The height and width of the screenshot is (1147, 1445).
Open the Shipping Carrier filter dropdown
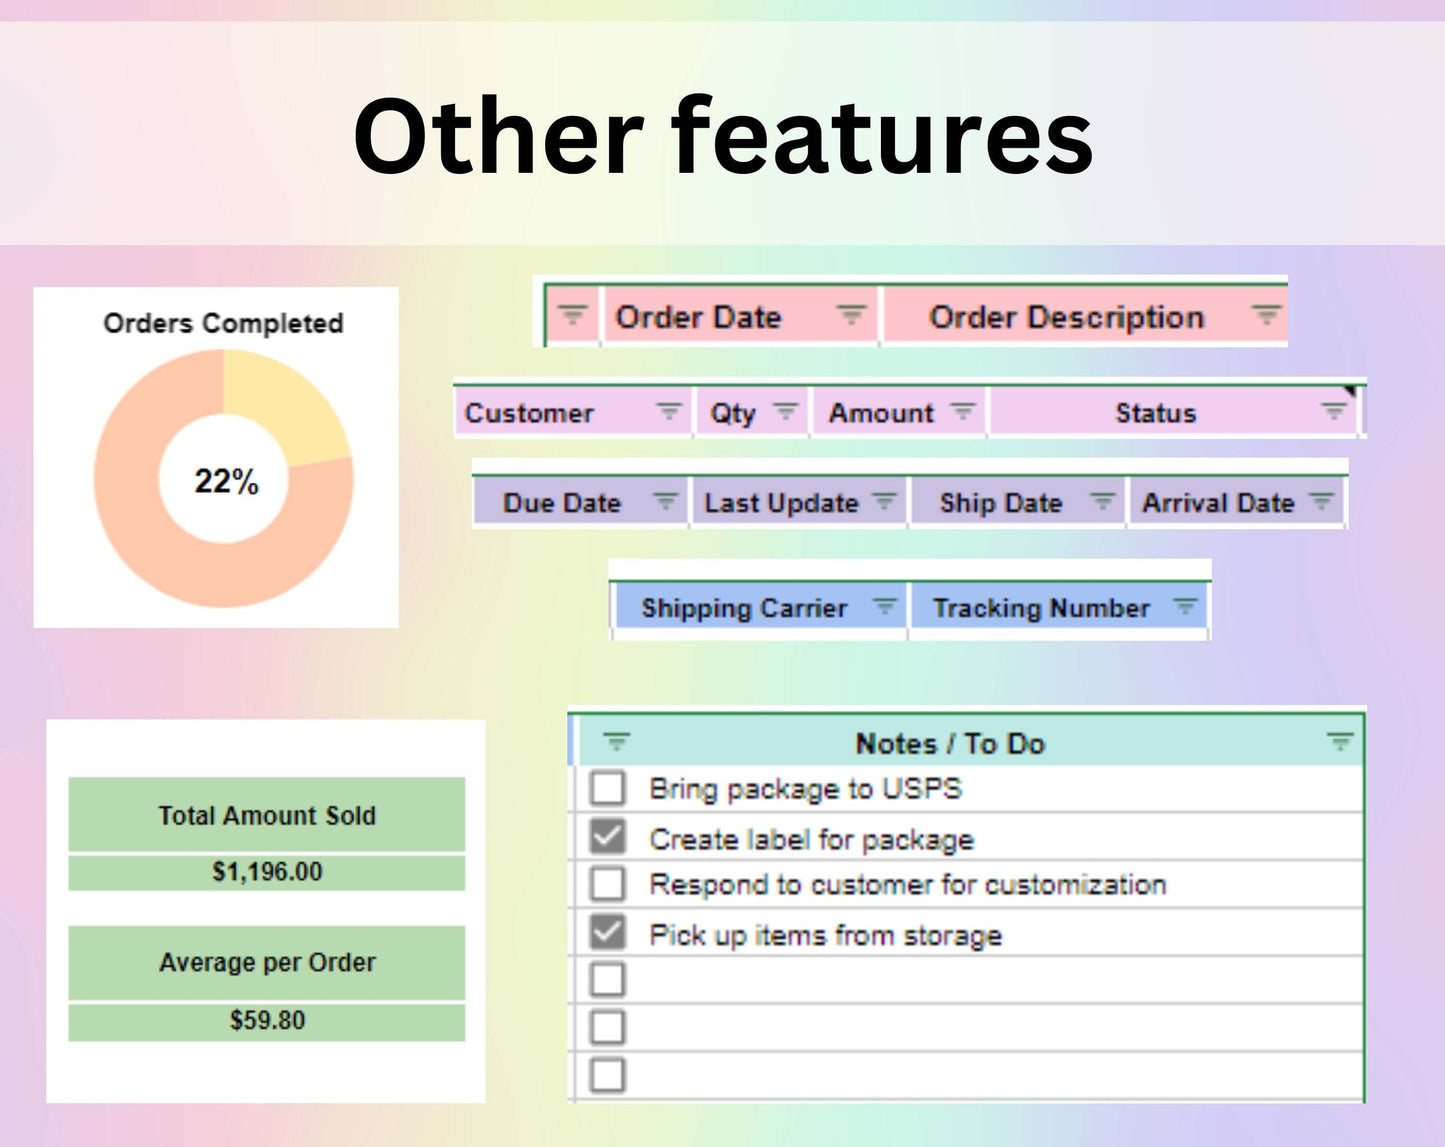[x=884, y=607]
